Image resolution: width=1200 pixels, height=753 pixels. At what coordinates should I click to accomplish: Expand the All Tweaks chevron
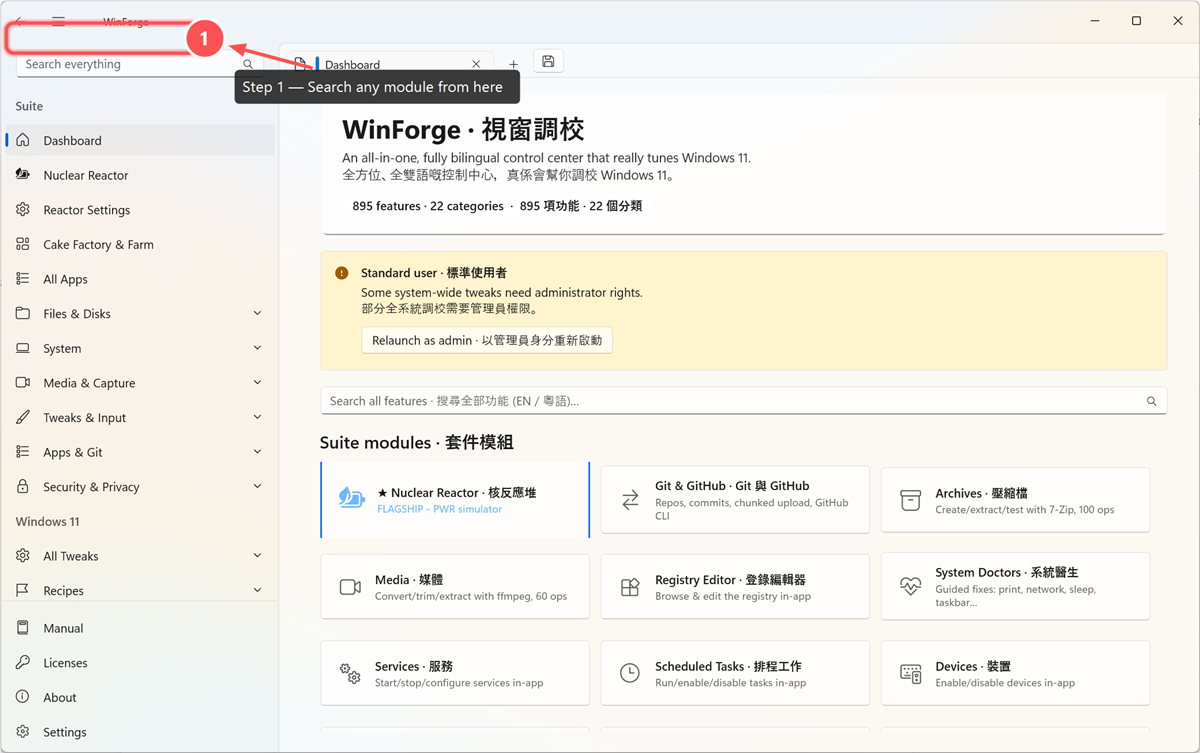pos(257,556)
